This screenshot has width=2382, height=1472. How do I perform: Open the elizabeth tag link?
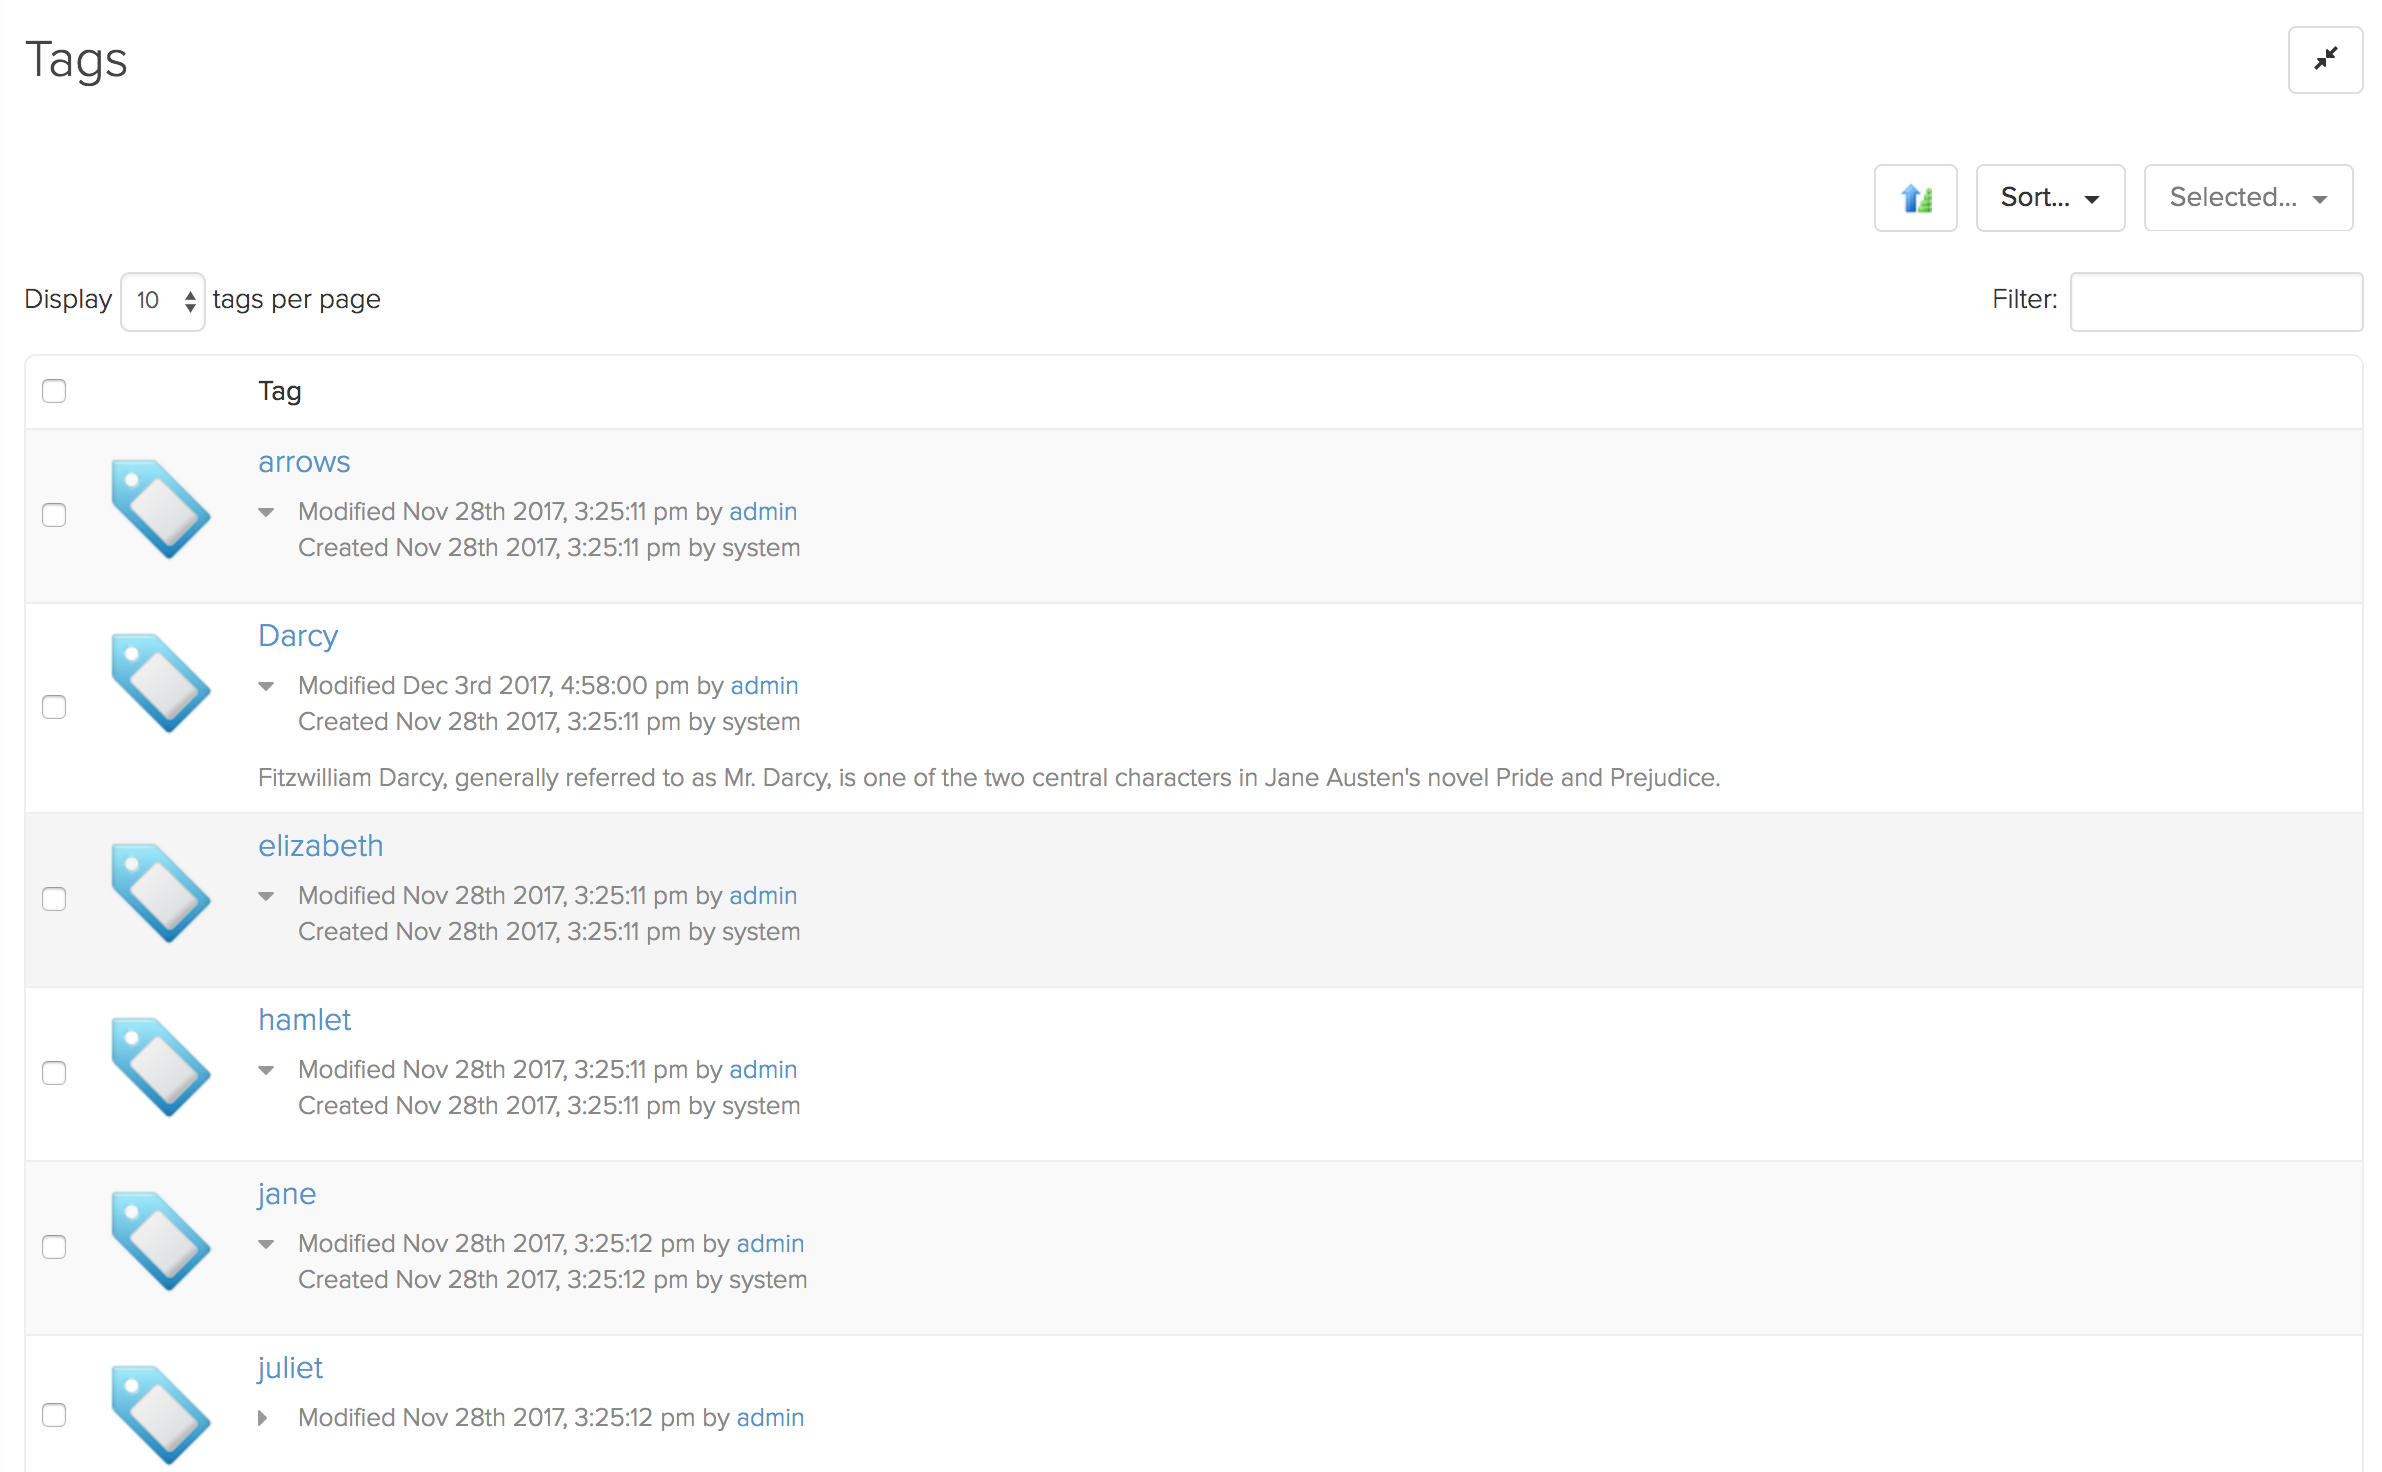click(320, 846)
